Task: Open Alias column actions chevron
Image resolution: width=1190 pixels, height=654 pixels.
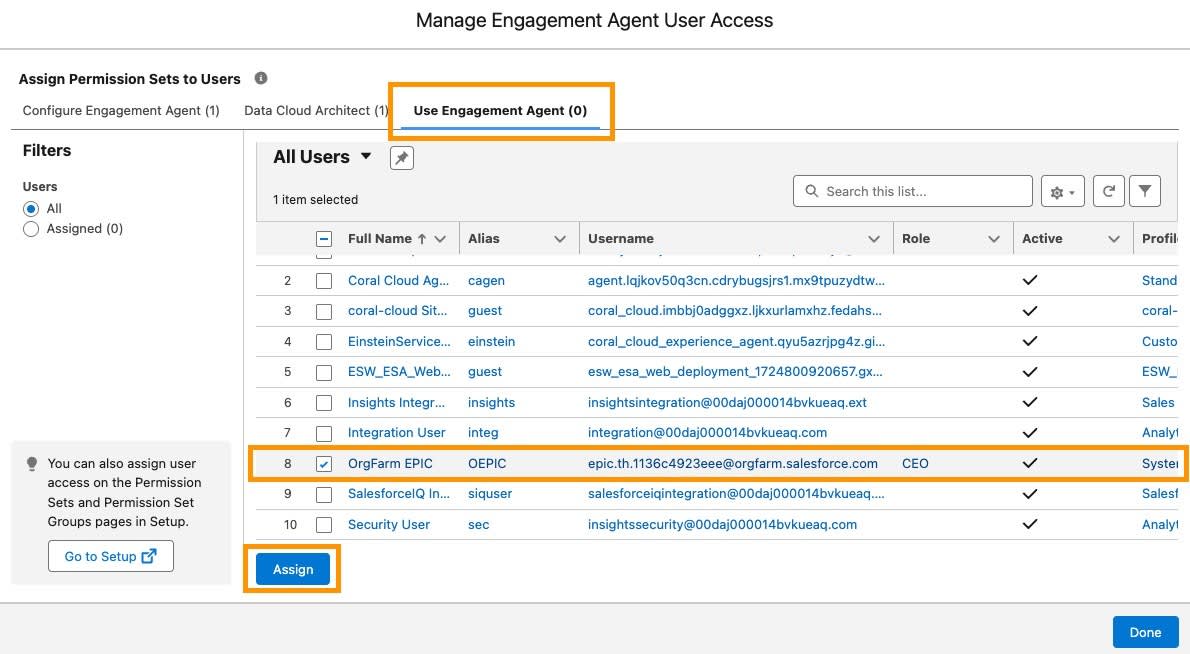Action: [560, 239]
